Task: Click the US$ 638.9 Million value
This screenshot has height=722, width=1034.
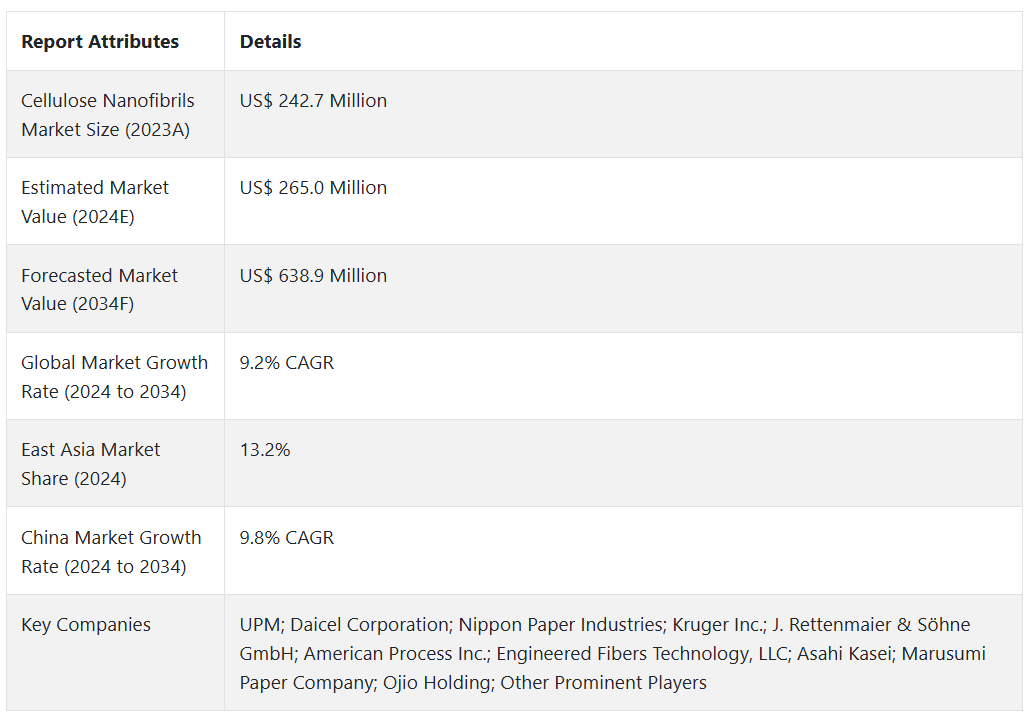Action: 313,276
